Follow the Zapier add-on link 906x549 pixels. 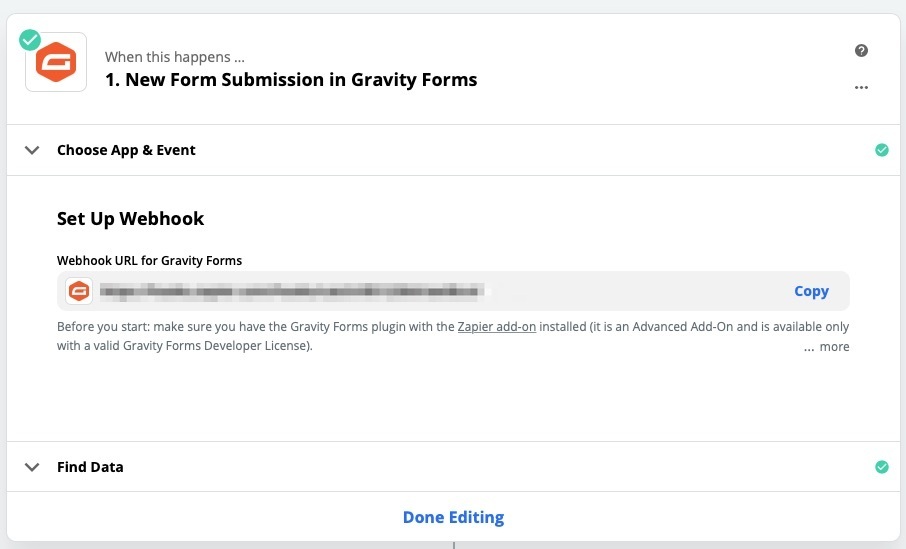(497, 327)
